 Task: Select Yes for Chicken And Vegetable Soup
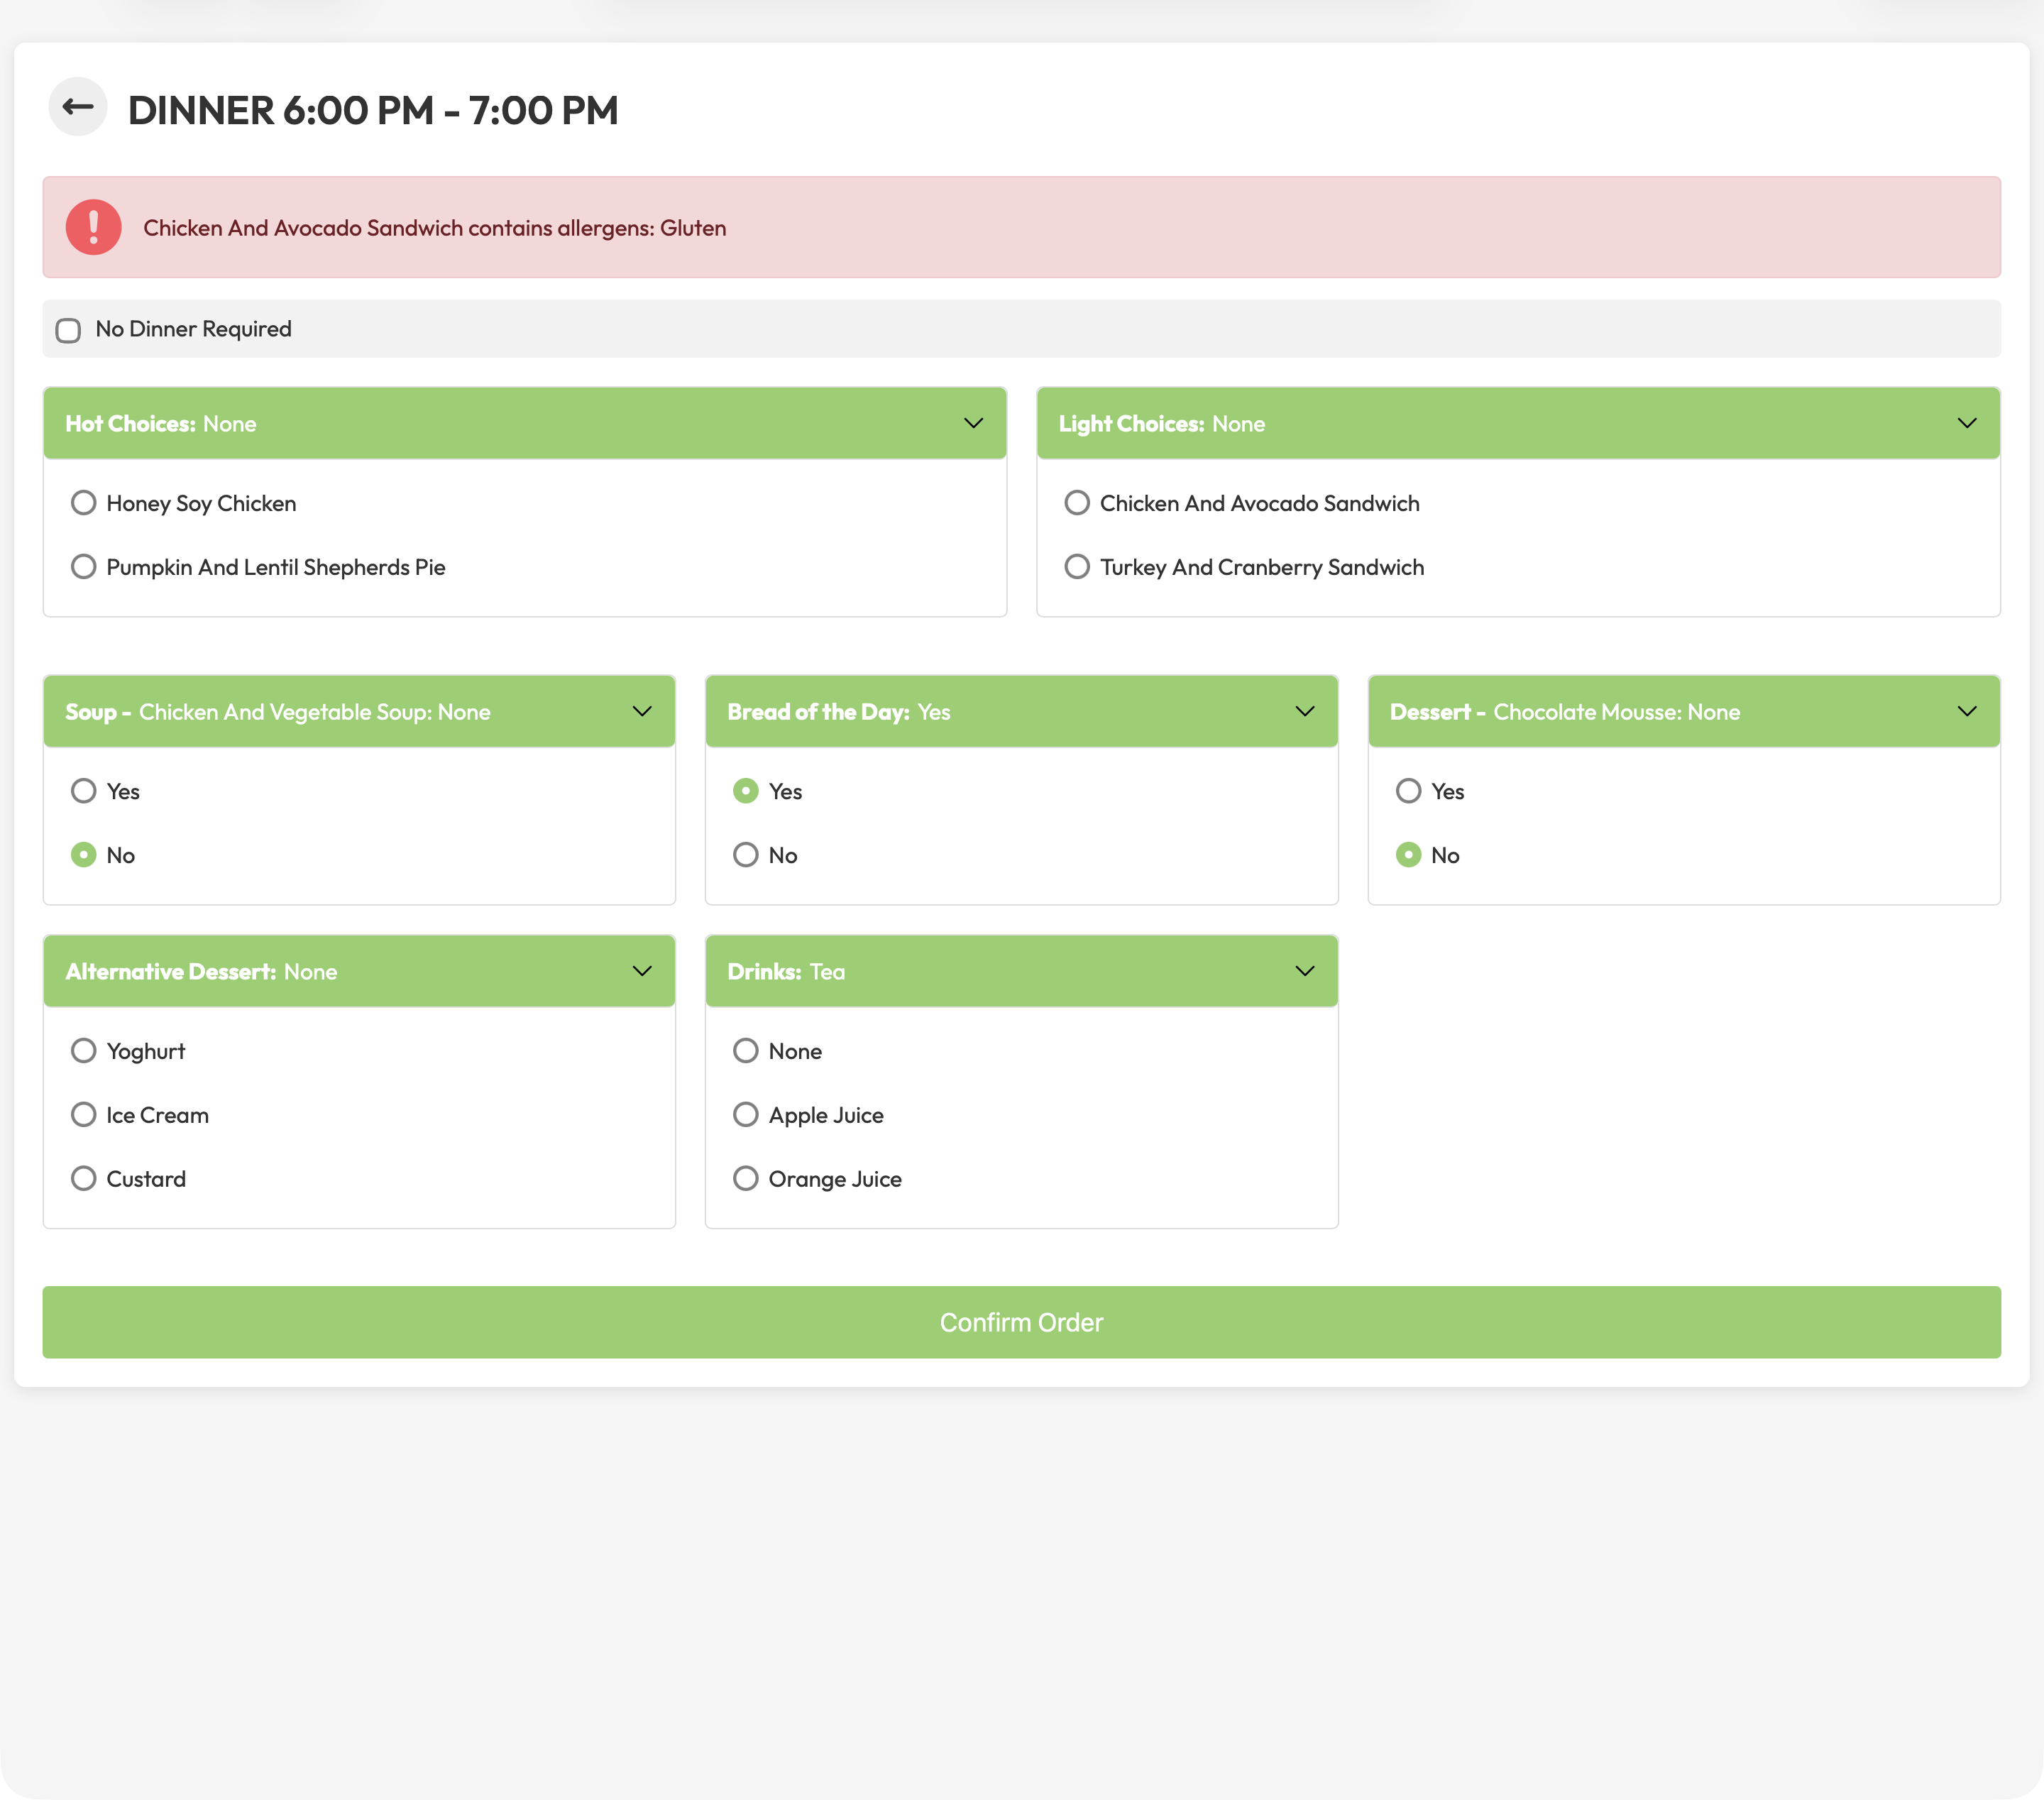click(84, 791)
